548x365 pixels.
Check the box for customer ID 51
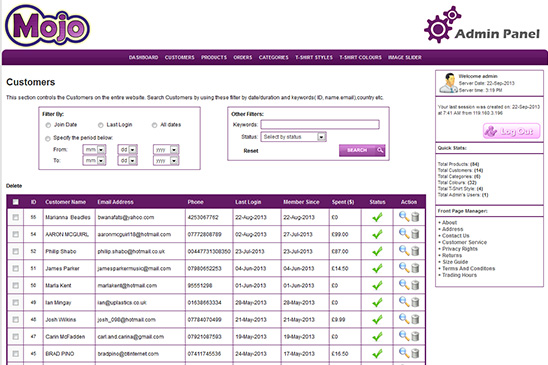15,268
